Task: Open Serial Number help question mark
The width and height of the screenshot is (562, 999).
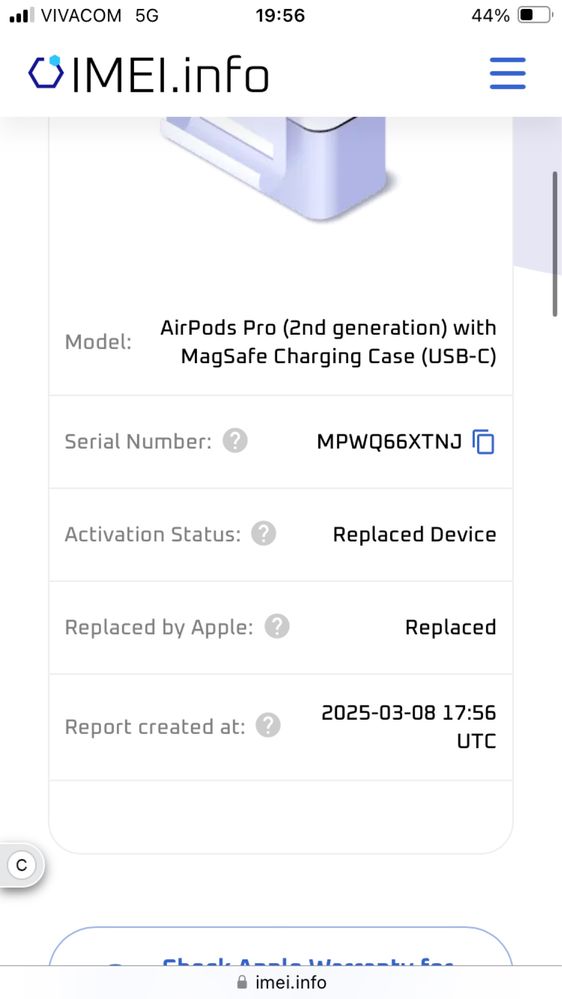Action: 235,441
